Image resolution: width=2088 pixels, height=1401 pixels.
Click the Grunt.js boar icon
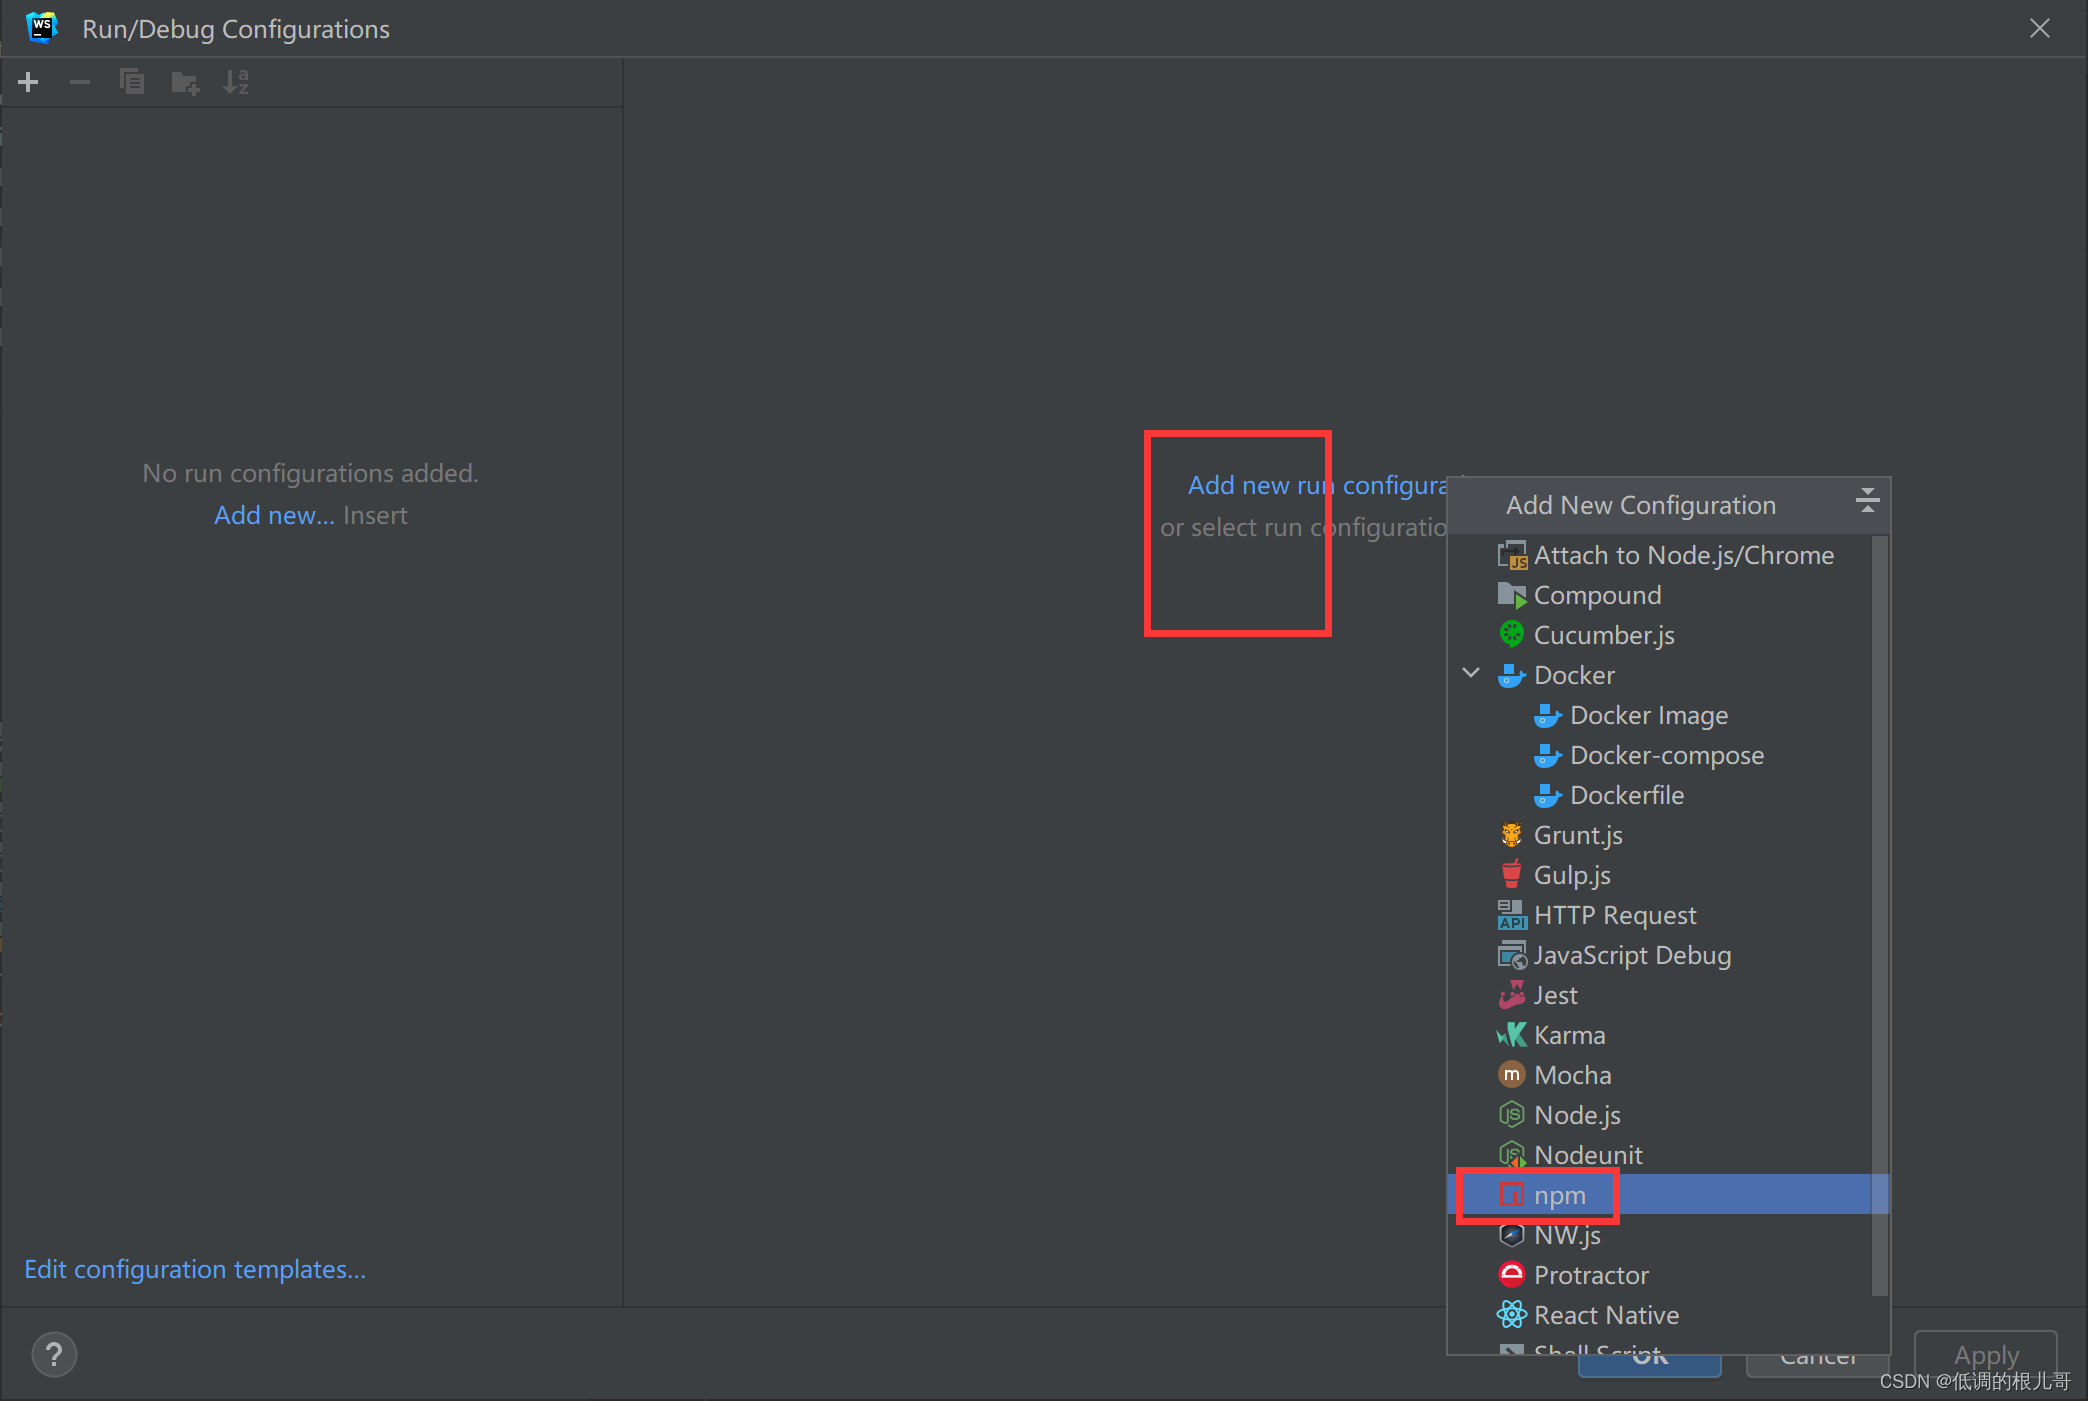coord(1512,835)
